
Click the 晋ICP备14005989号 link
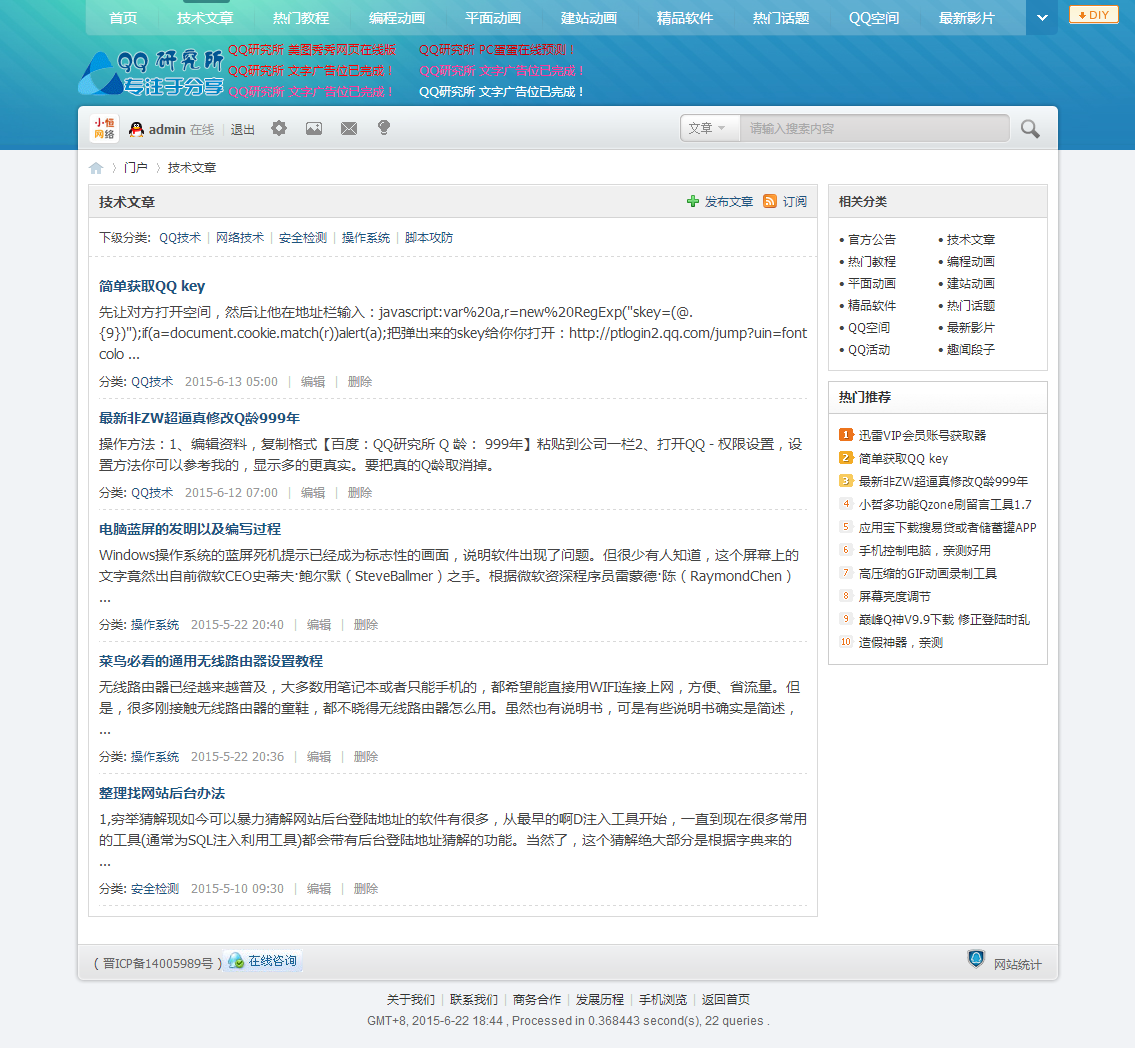[x=158, y=963]
